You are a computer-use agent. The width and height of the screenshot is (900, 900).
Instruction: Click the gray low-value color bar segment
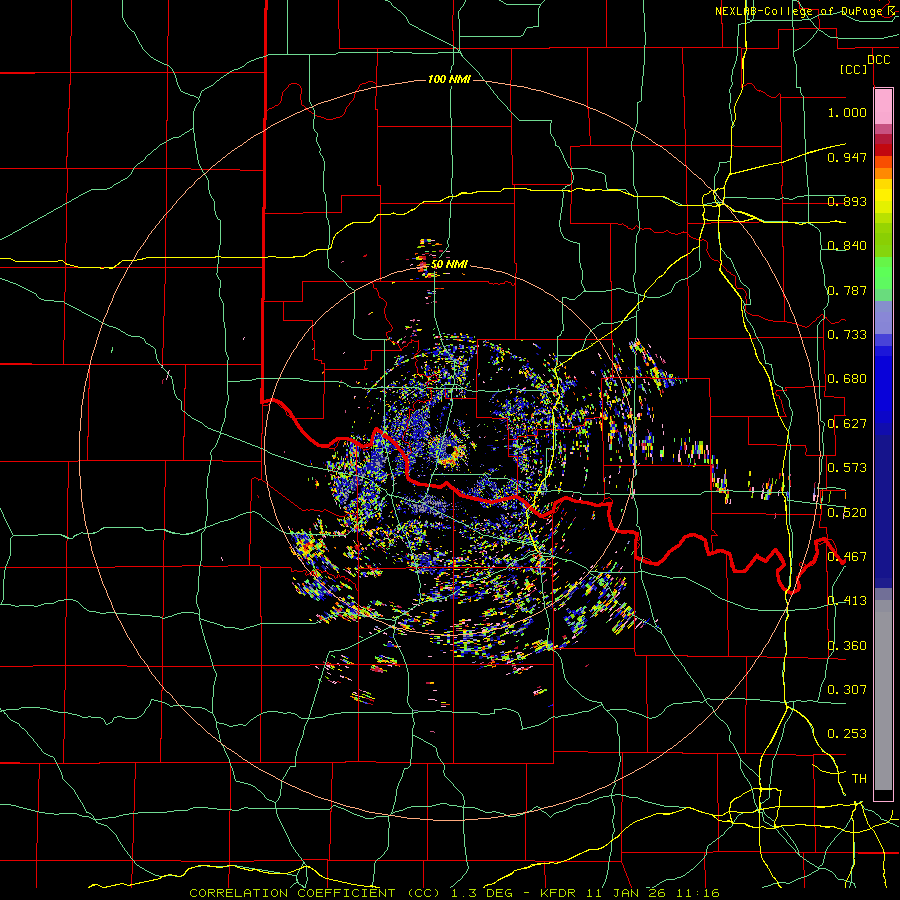[883, 695]
